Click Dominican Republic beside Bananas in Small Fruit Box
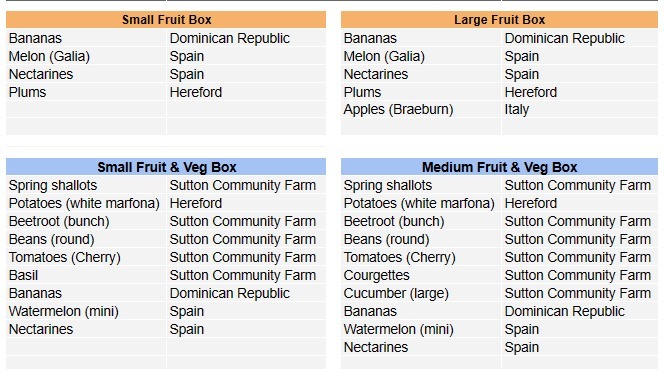Screen dimensions: 664x373 pyautogui.click(x=246, y=38)
